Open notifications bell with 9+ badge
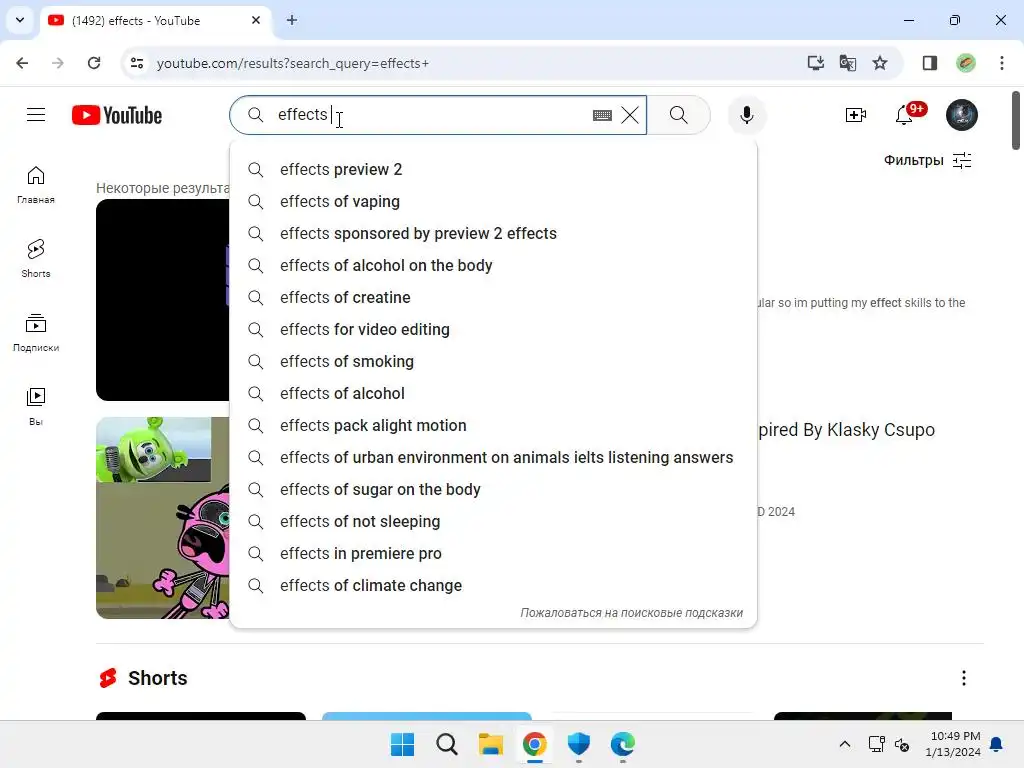 (906, 115)
